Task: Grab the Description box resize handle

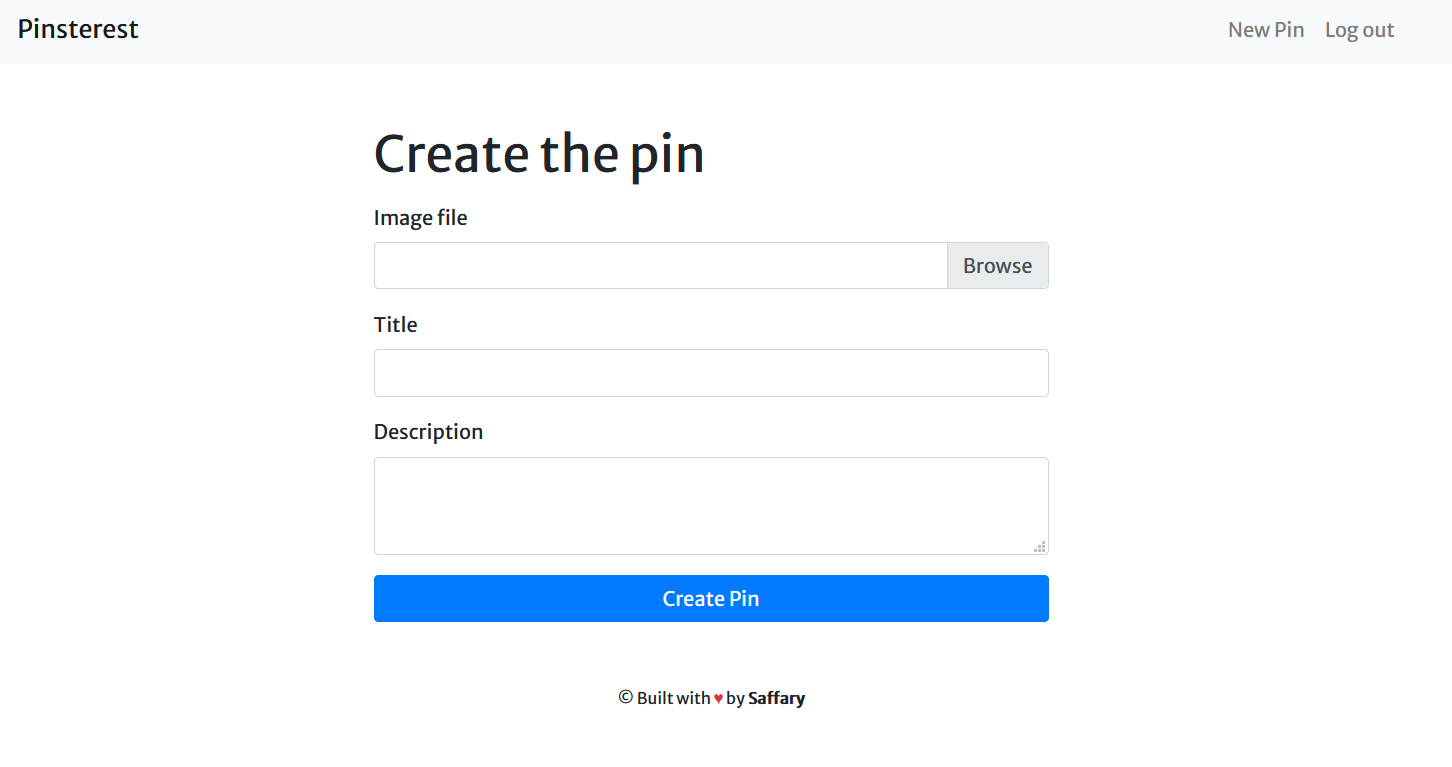Action: [x=1040, y=547]
